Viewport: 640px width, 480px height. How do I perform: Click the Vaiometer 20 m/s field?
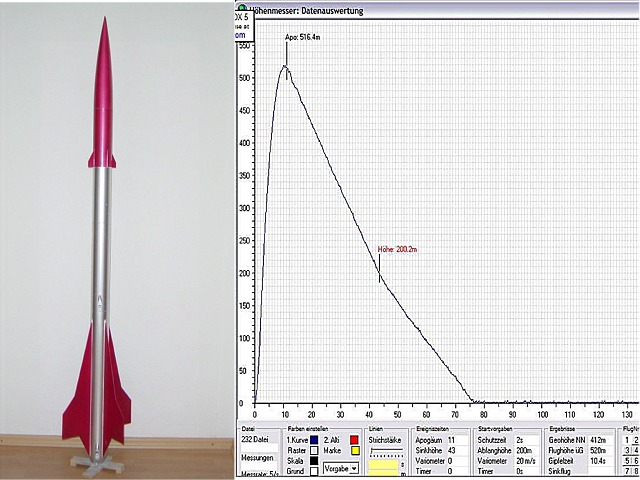click(527, 461)
